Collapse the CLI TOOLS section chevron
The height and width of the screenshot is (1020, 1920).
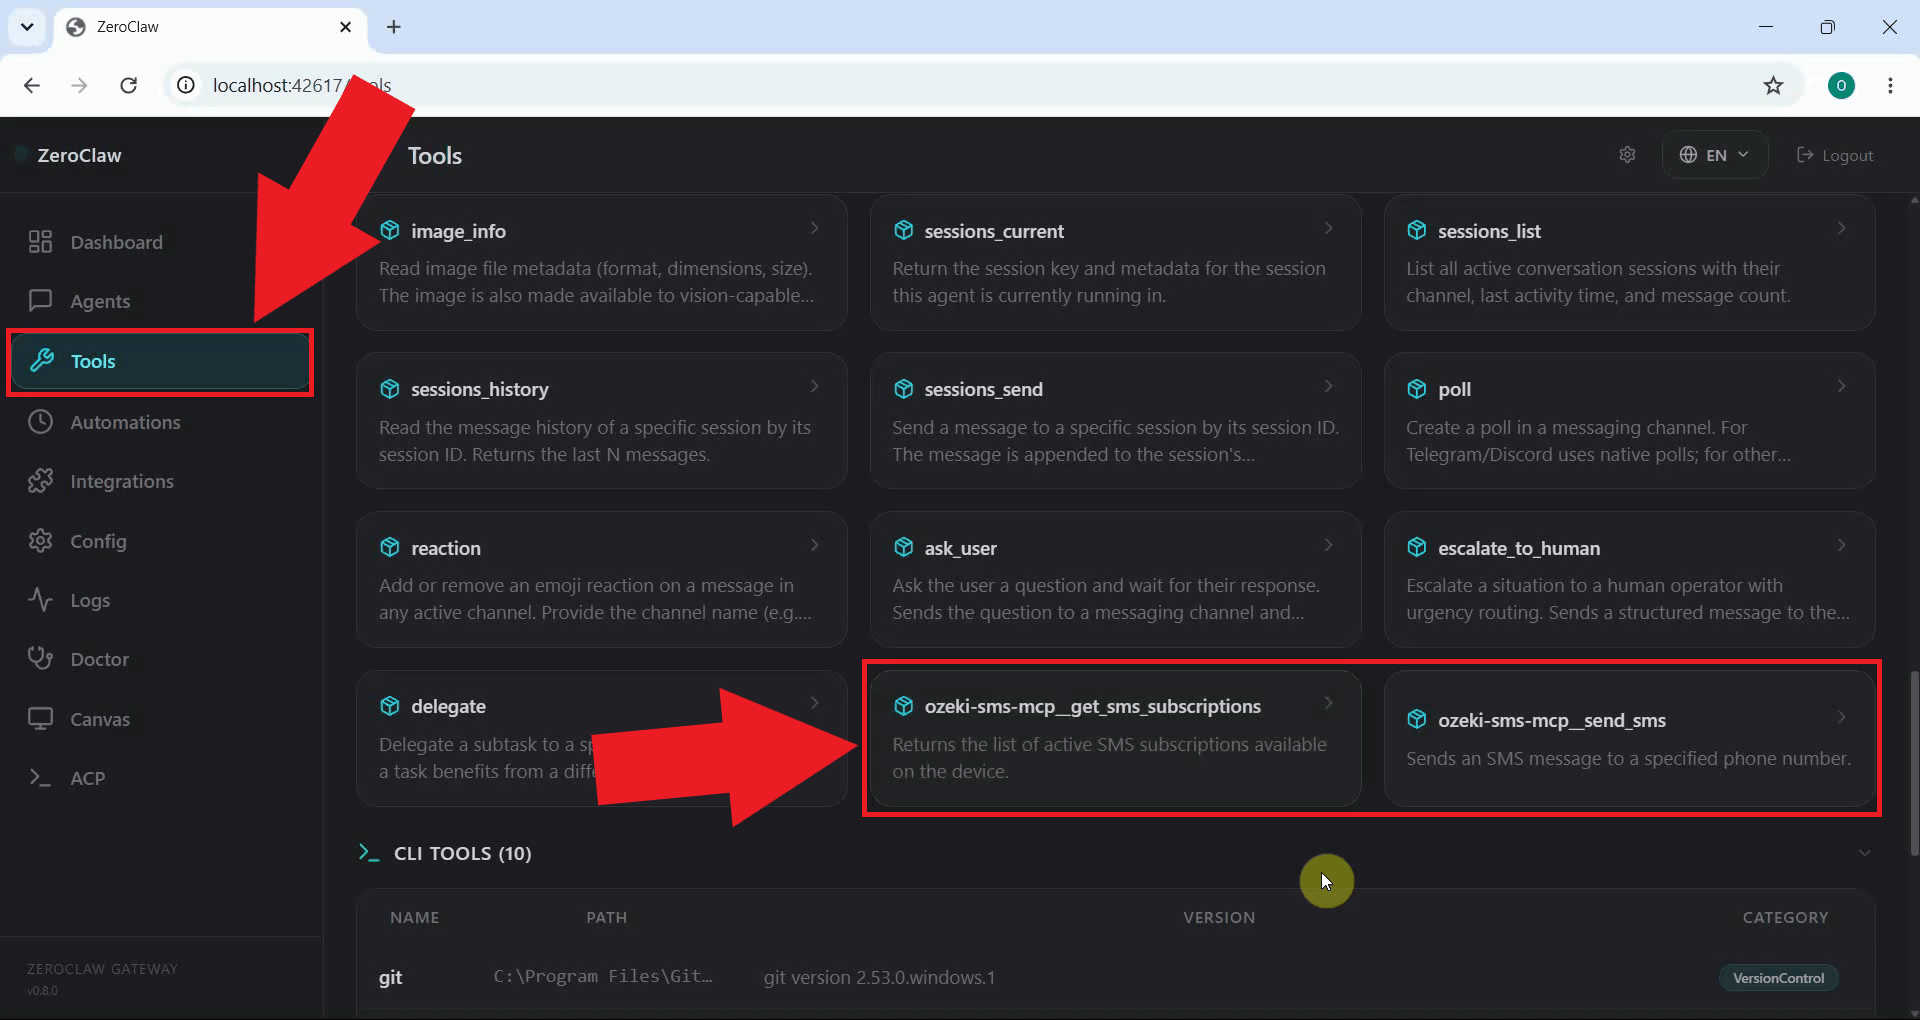(1864, 853)
